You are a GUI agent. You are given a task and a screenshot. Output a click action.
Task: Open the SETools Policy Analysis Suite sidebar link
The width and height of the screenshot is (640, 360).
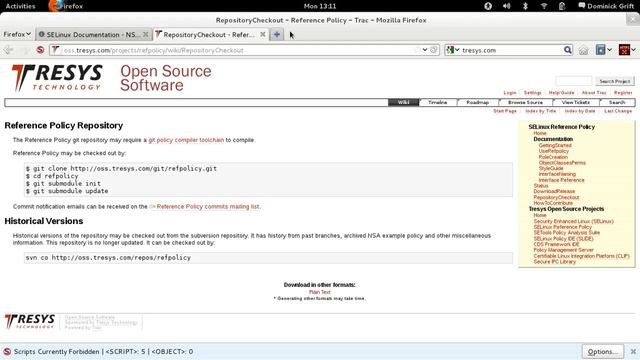click(567, 233)
